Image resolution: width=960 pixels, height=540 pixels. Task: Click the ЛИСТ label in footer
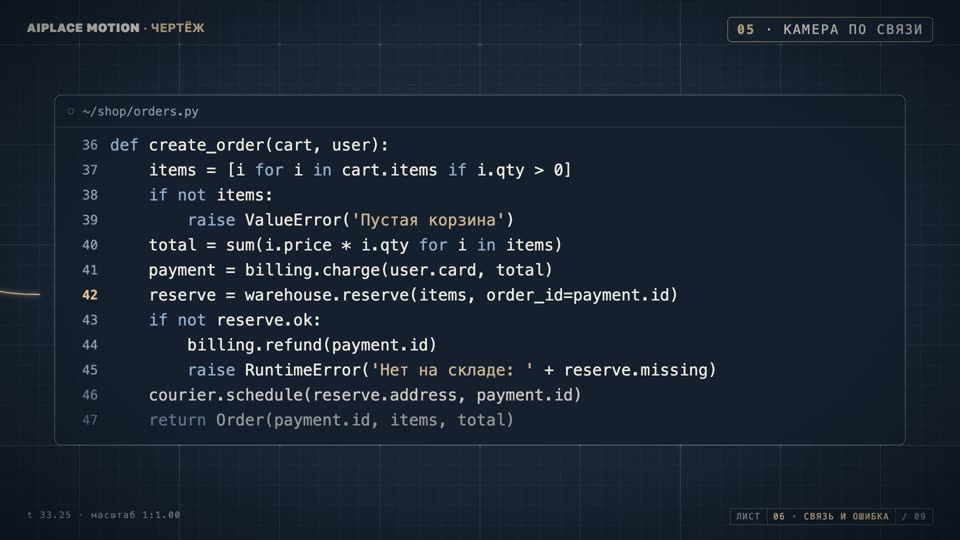pos(748,517)
